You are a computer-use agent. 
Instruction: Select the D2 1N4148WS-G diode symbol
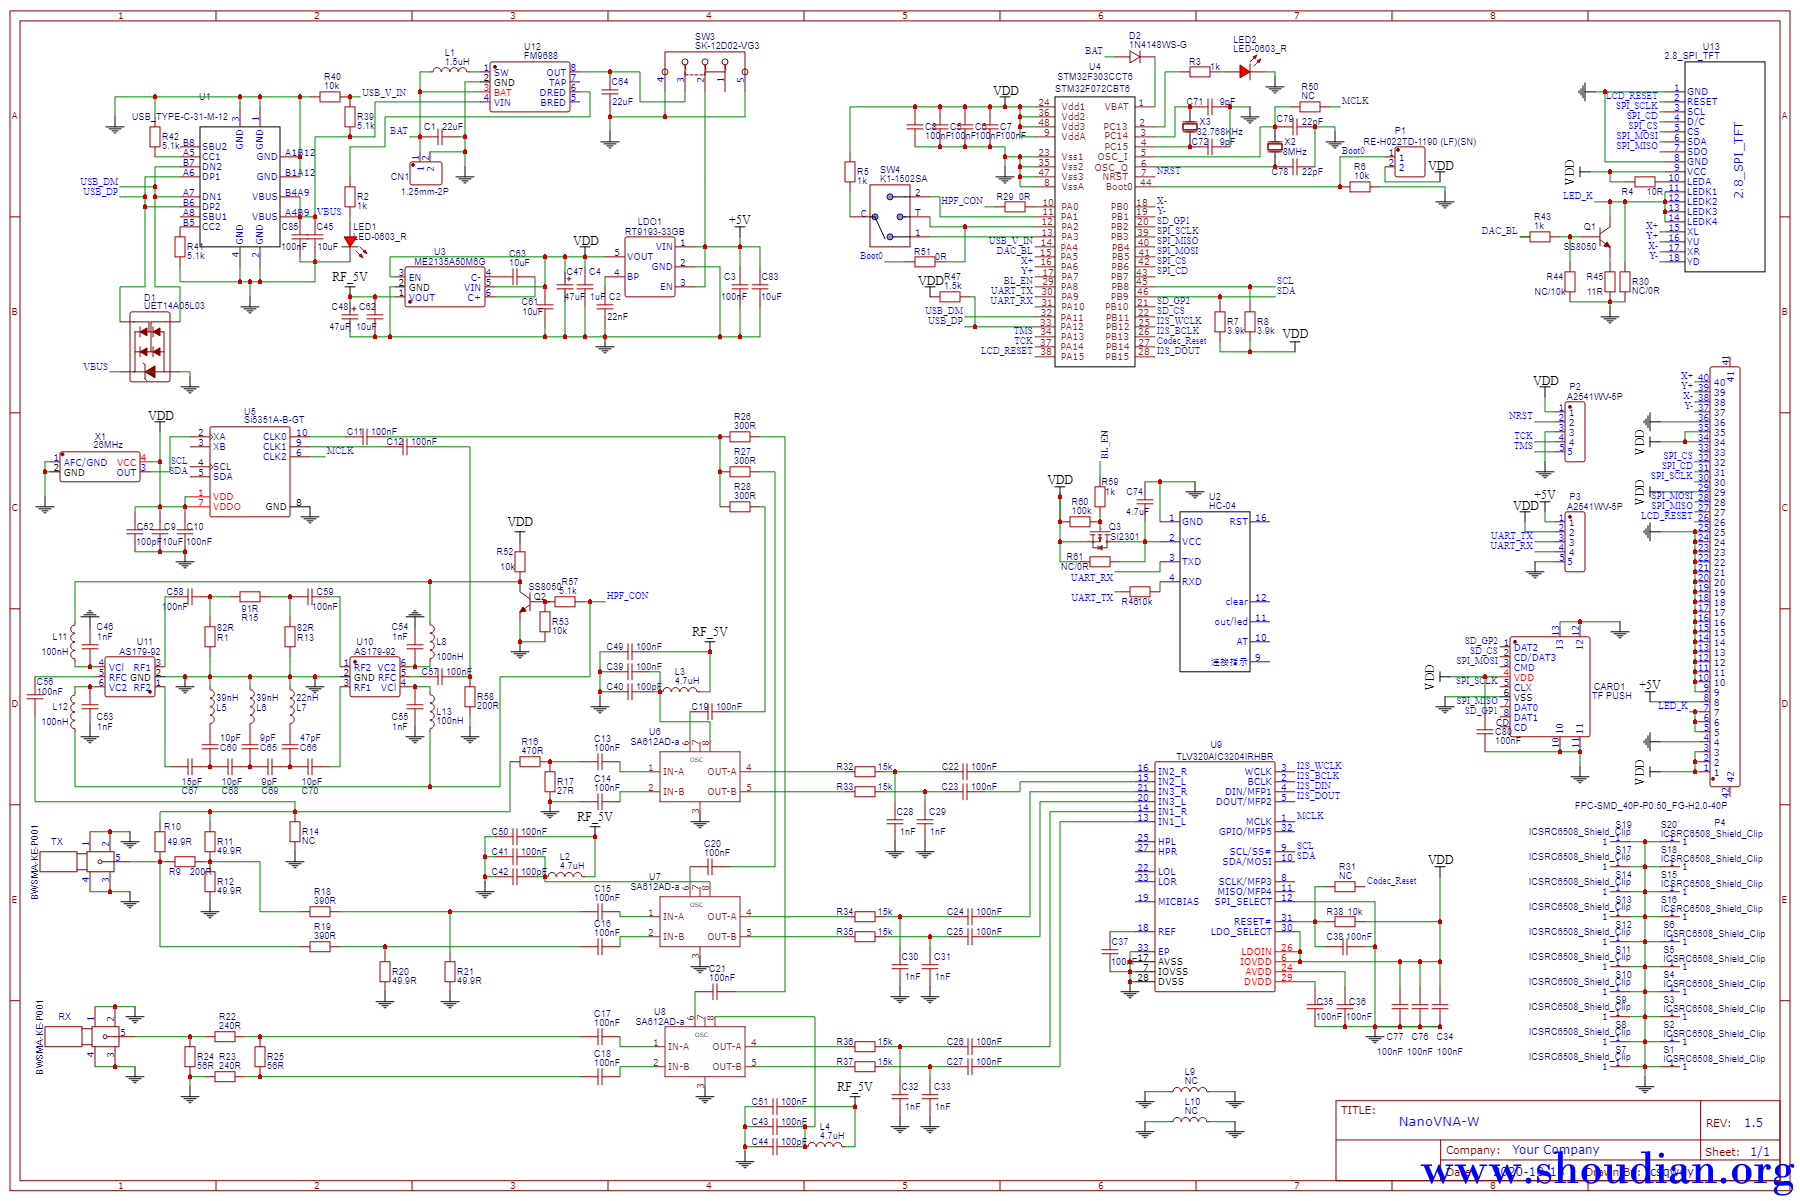pos(1135,57)
